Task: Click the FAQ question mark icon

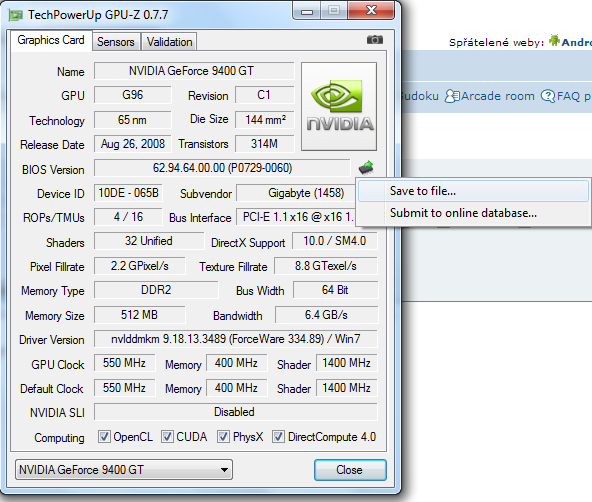Action: pos(548,96)
